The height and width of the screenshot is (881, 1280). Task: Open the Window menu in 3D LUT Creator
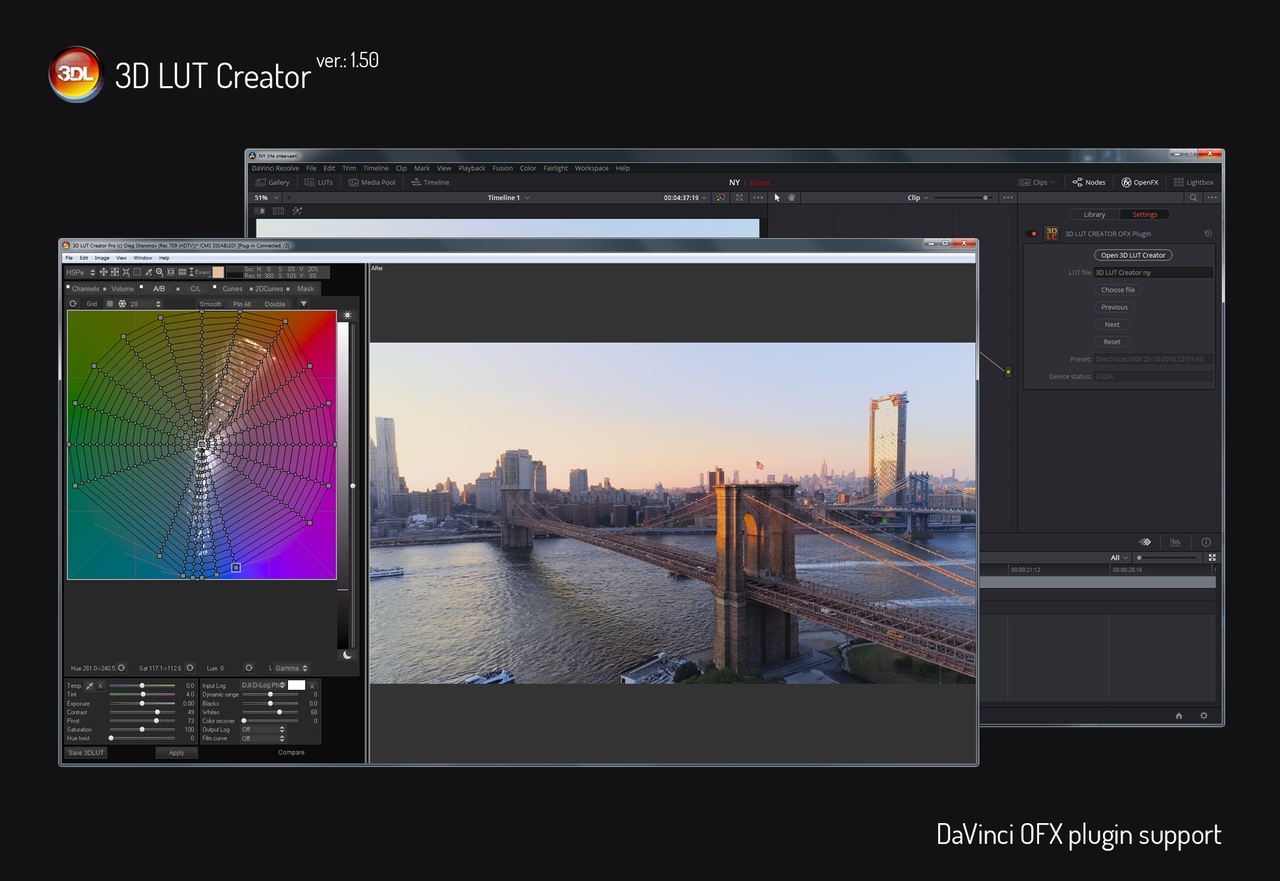(143, 258)
